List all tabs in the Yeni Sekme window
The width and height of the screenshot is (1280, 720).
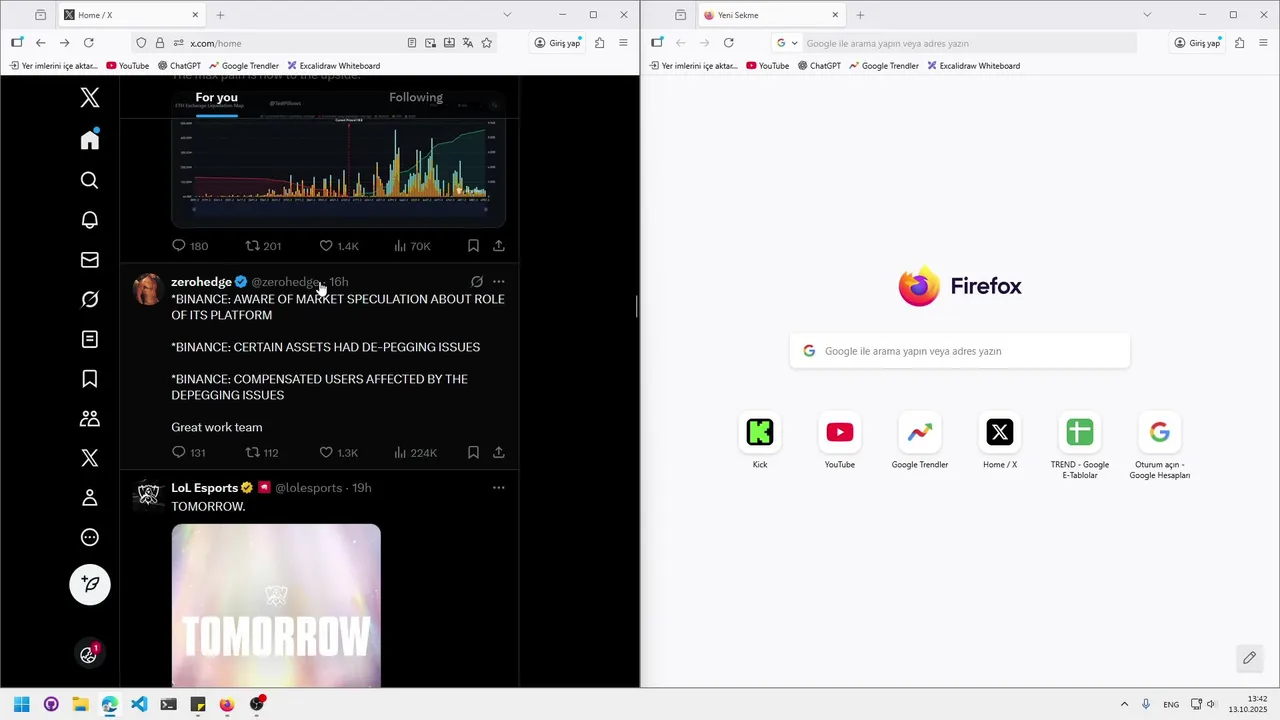tap(1147, 15)
